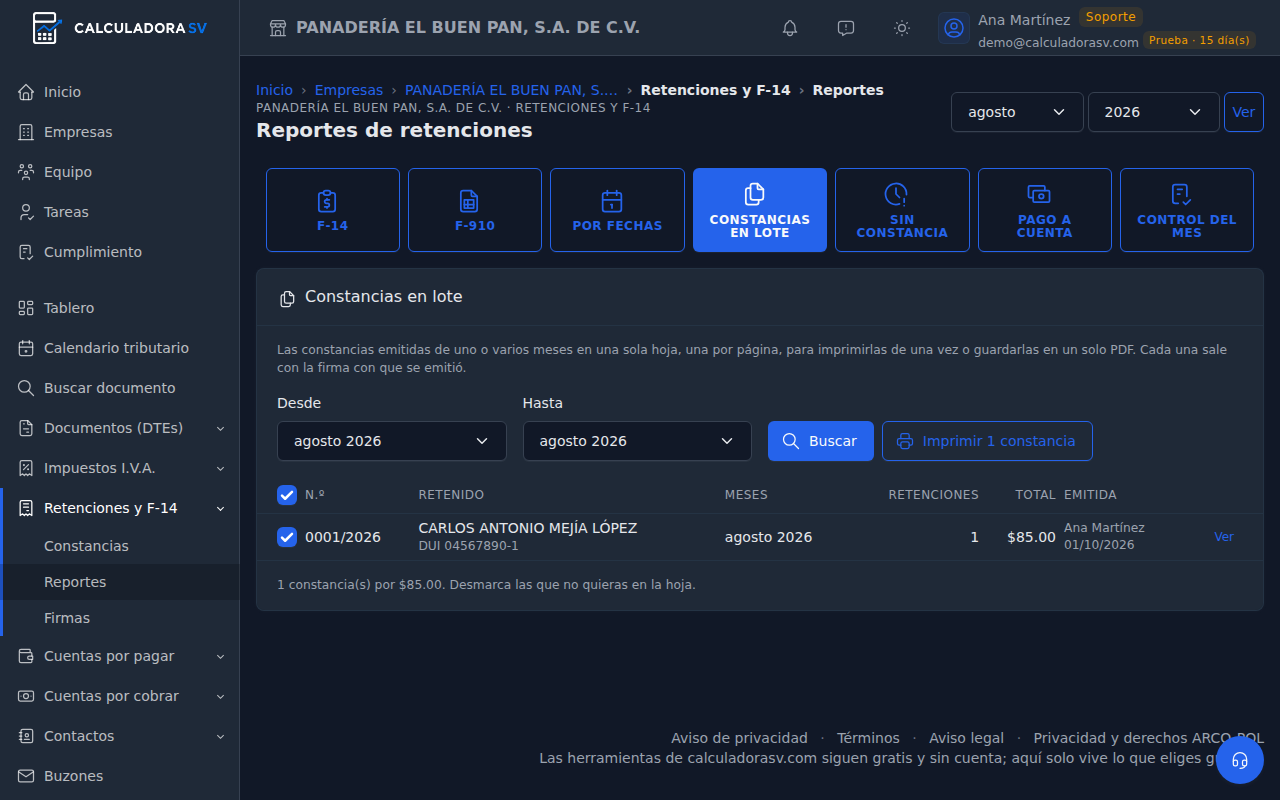Viewport: 1280px width, 800px height.
Task: Select the Constancias en Lote tab
Action: [x=760, y=210]
